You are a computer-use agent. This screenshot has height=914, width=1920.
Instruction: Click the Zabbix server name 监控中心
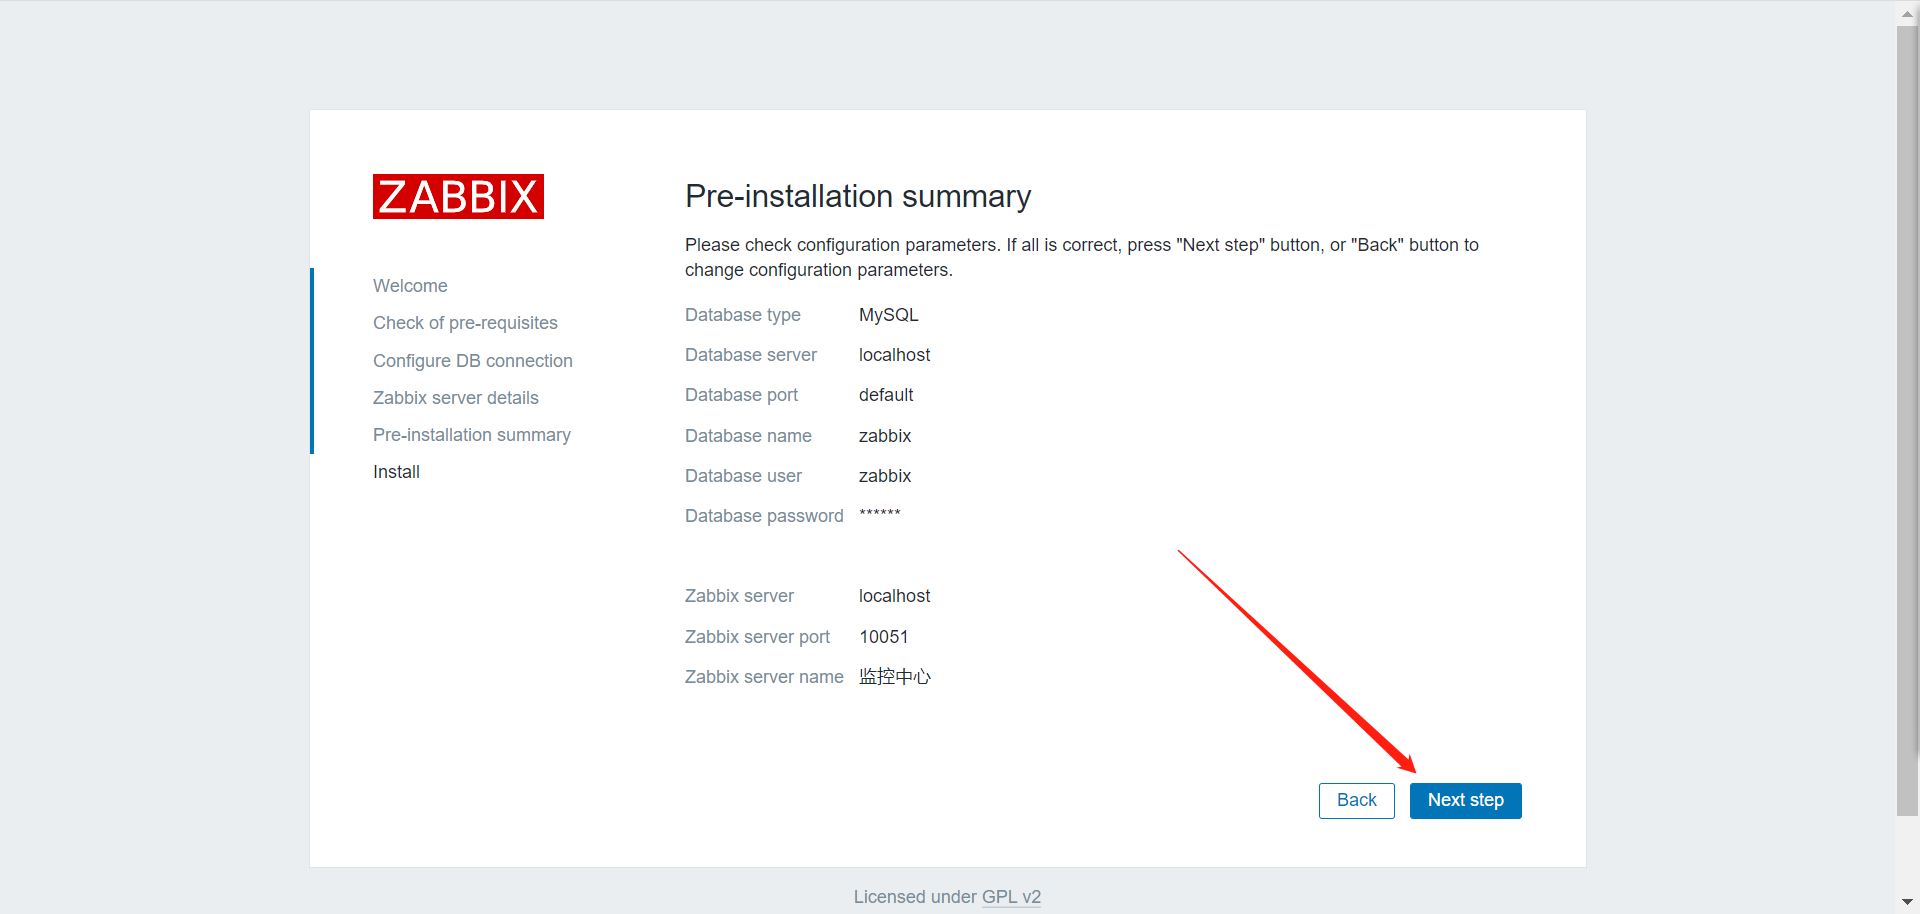894,676
